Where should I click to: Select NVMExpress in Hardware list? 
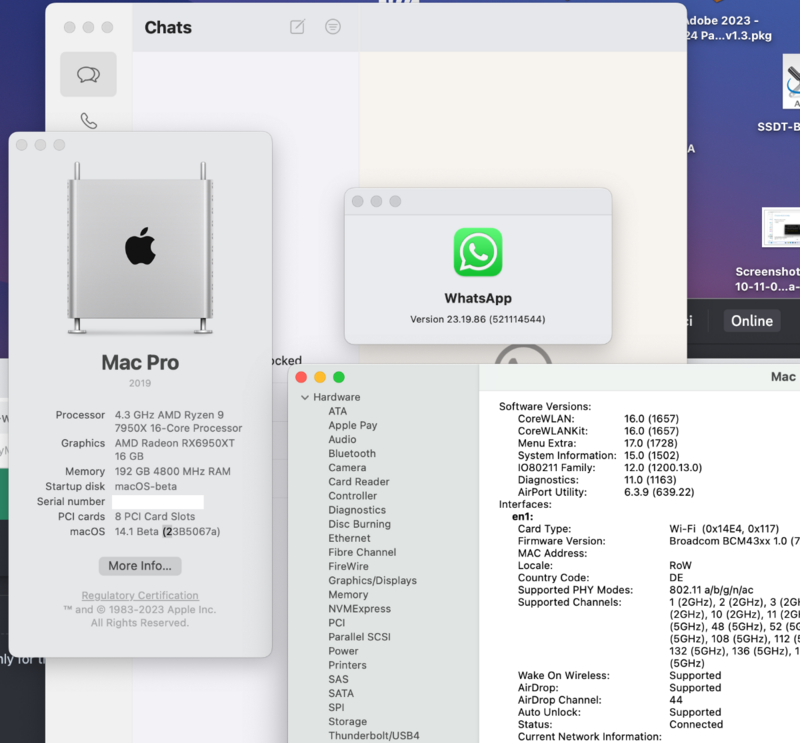(x=360, y=609)
